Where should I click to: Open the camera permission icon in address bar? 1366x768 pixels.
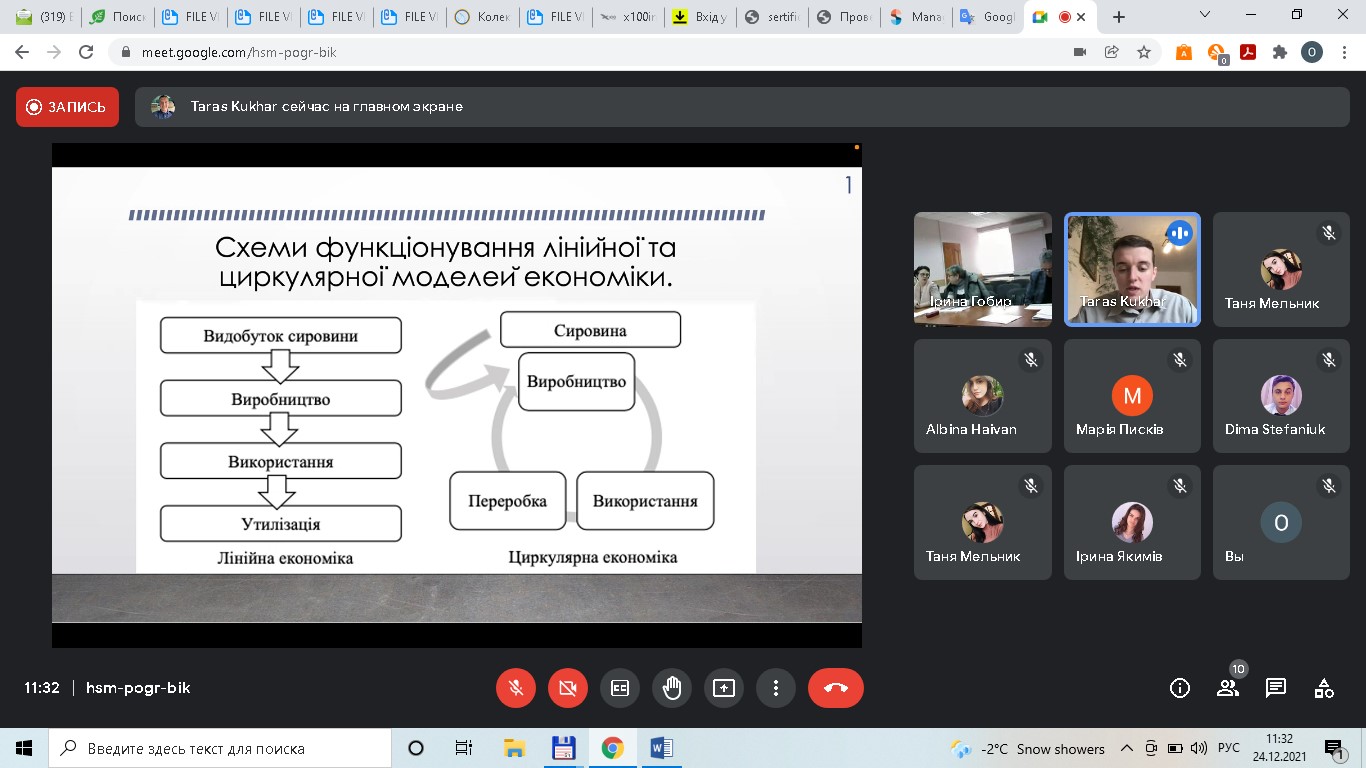click(1080, 52)
